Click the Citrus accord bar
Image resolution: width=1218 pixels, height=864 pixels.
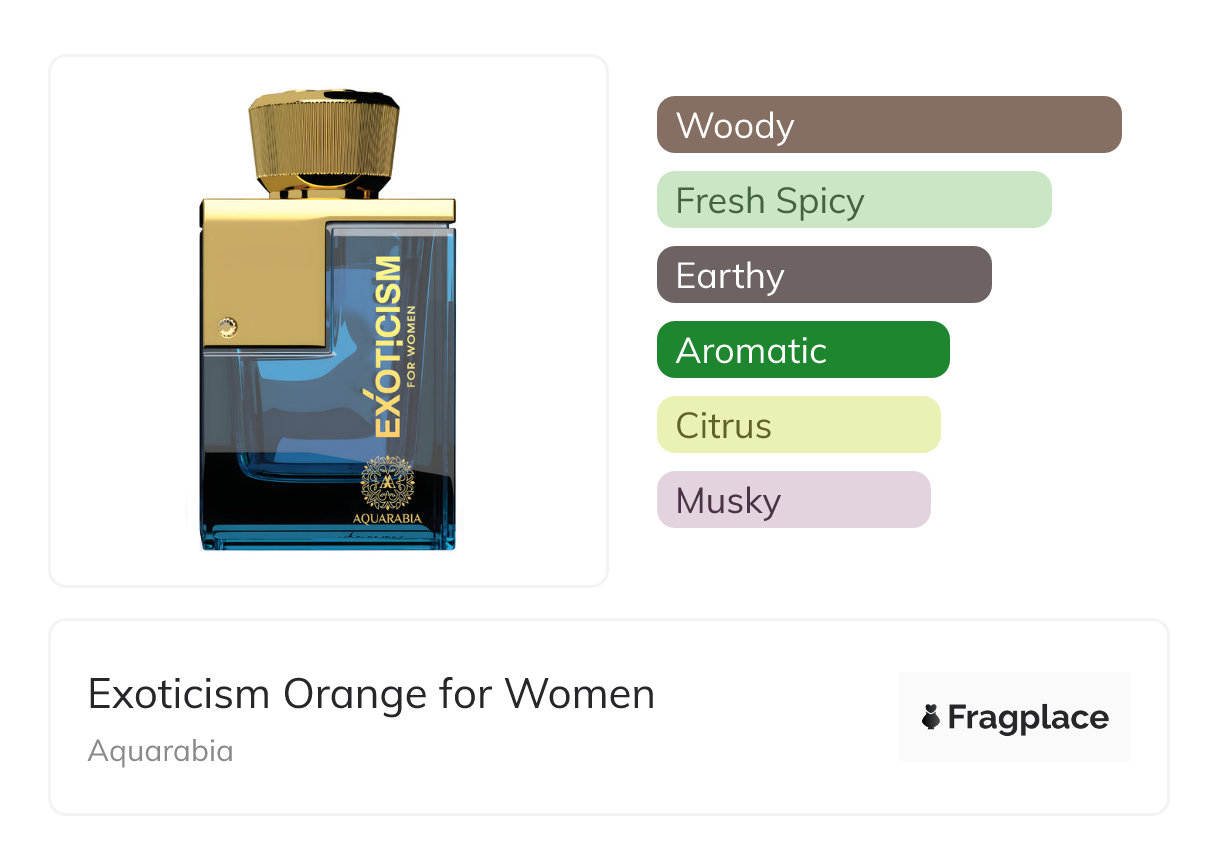(798, 425)
